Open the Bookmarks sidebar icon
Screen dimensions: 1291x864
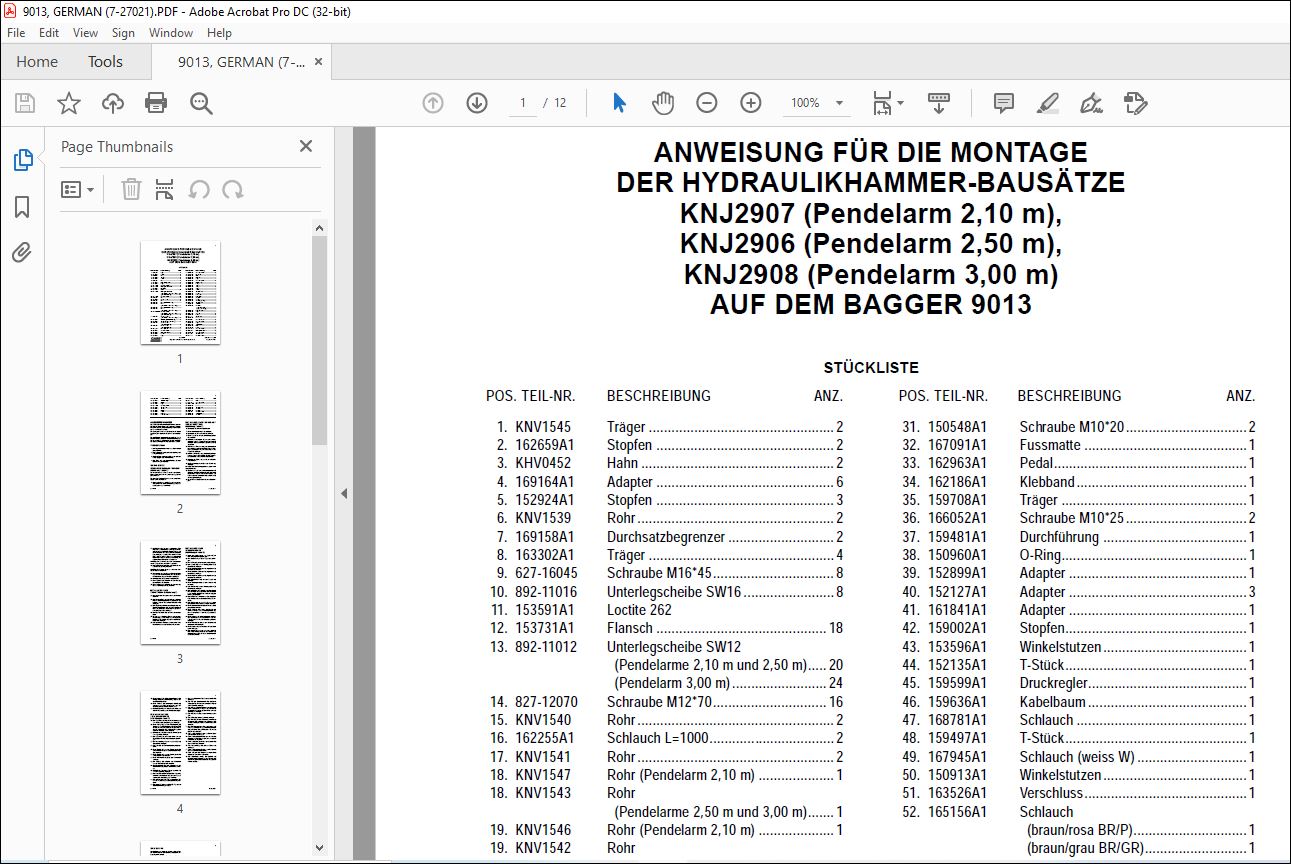(22, 207)
